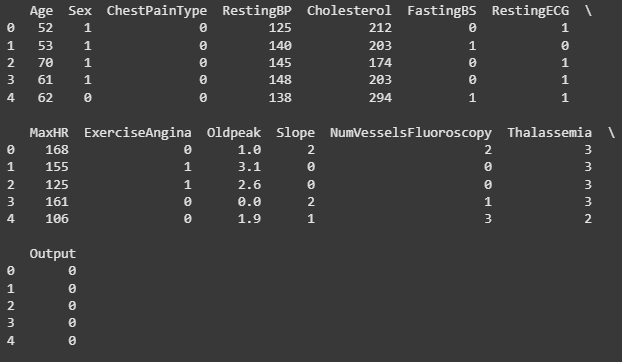
Task: Click the Age value 70
Action: 45,63
